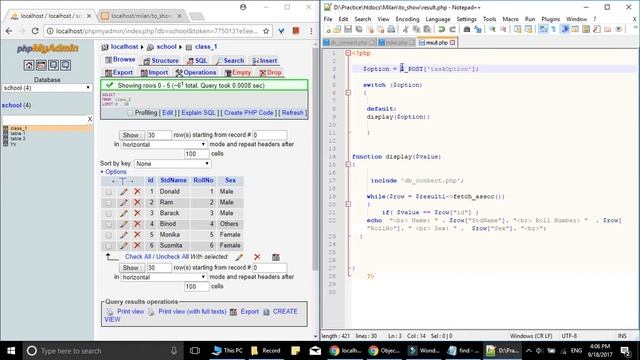Click the CREATE VIEW link

click(201, 315)
